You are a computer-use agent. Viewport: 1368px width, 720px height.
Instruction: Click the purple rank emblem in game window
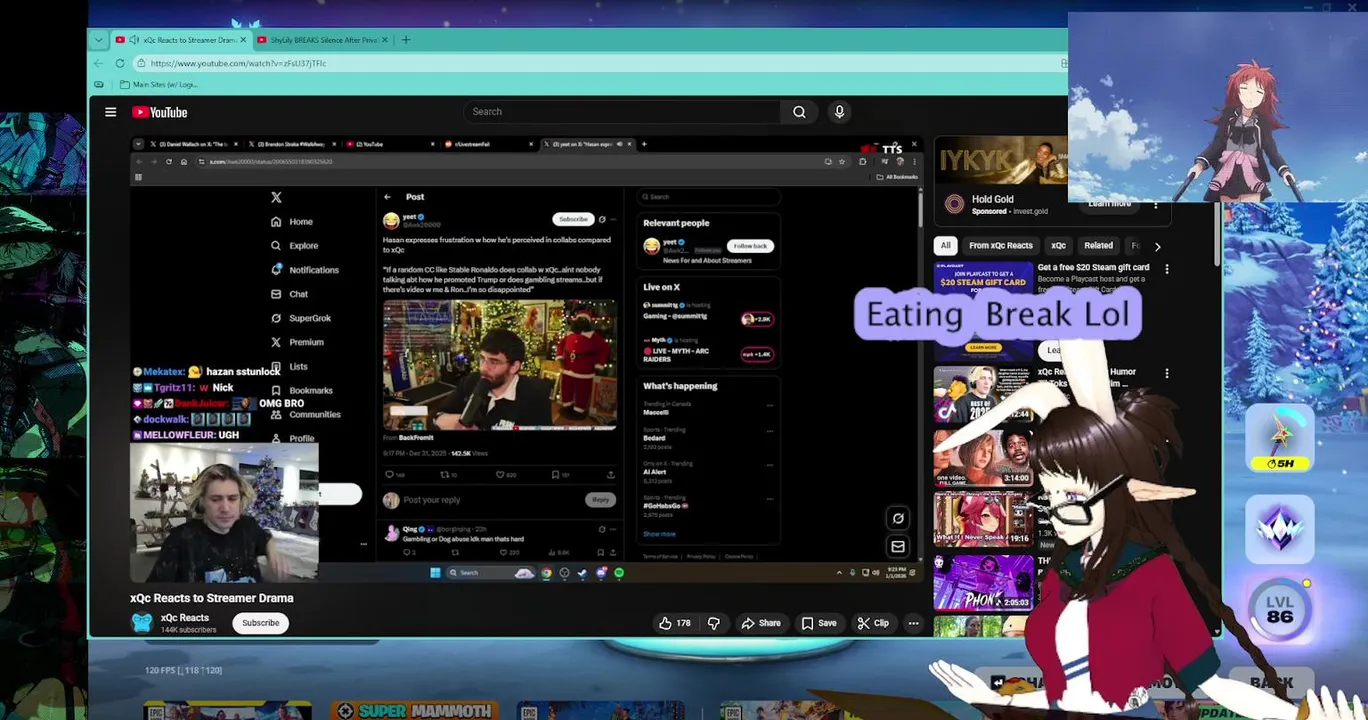pos(1280,527)
